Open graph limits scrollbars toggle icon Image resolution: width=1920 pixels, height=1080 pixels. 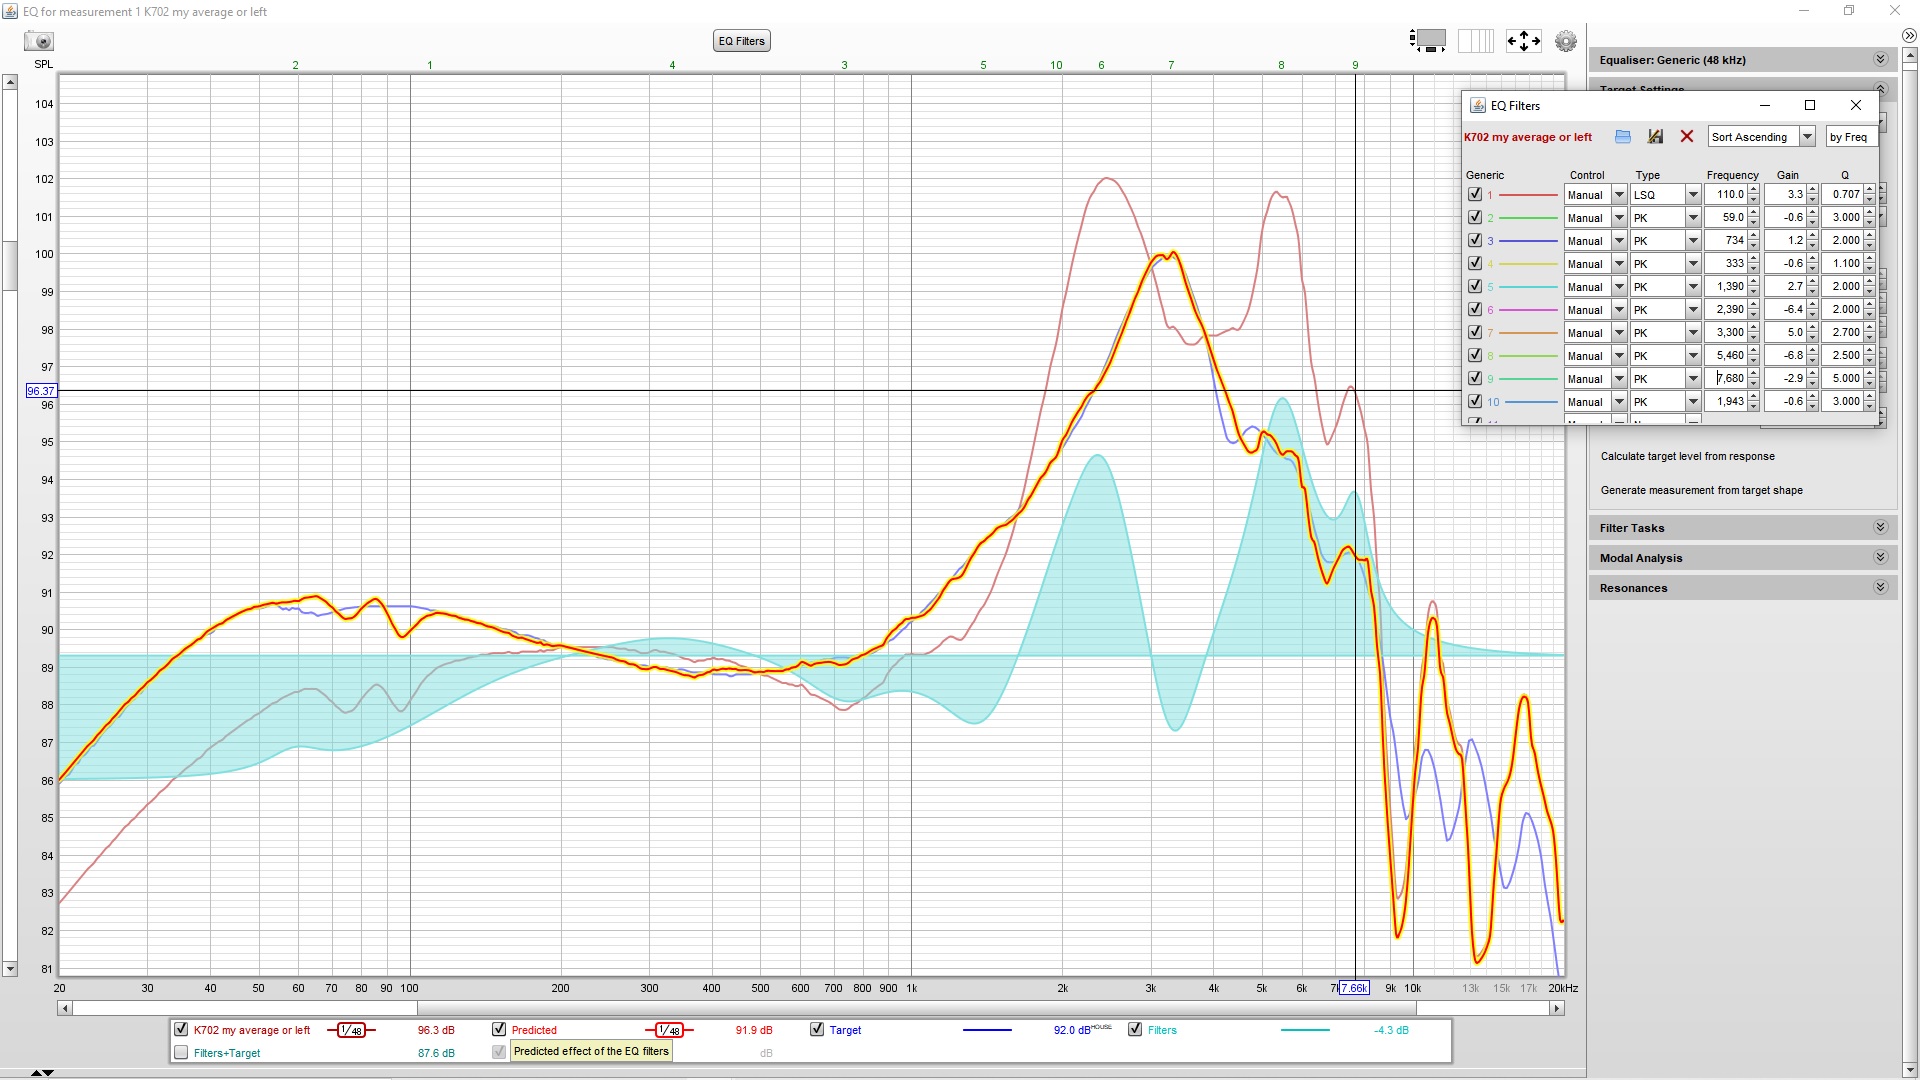click(x=1427, y=41)
